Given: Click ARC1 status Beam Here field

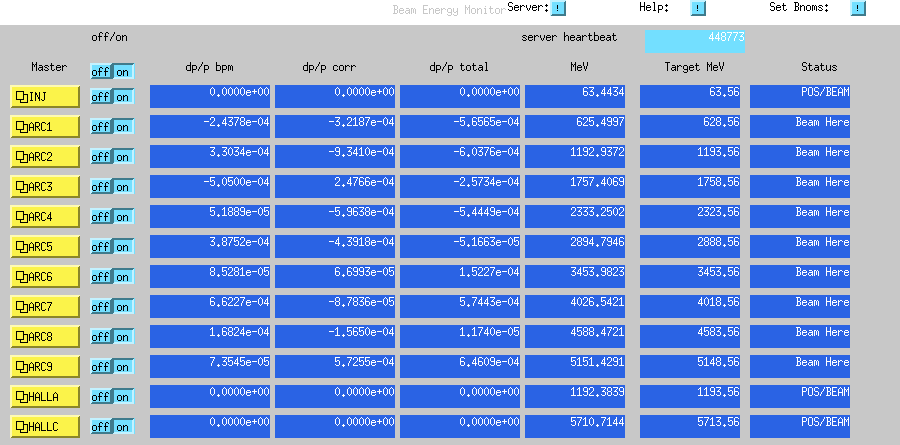Looking at the screenshot, I should 800,126.
